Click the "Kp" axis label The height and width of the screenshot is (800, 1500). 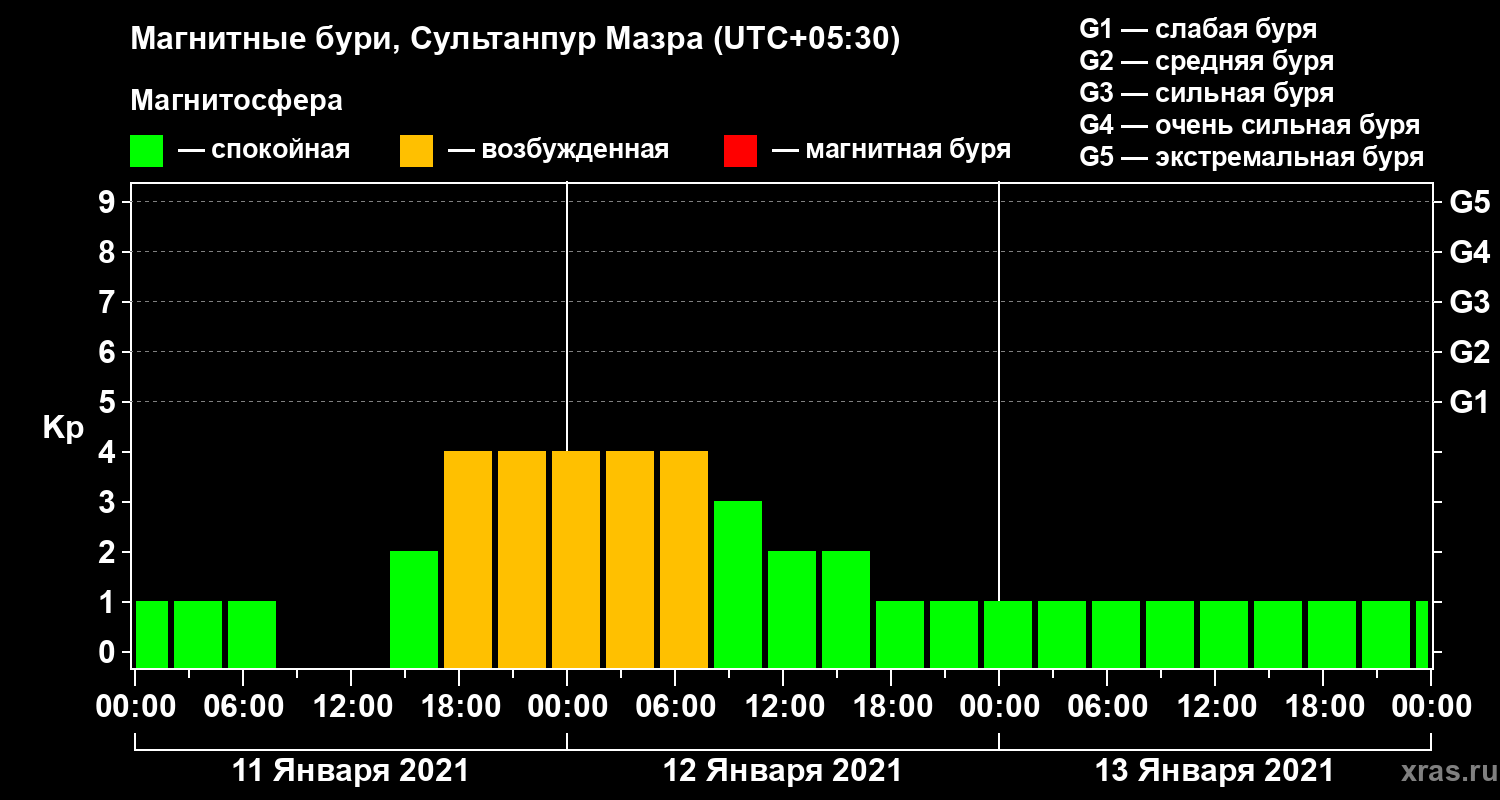pyautogui.click(x=63, y=429)
